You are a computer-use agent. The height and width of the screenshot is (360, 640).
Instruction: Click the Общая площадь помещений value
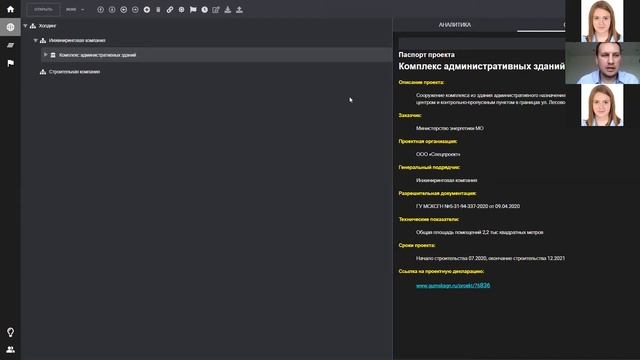click(480, 232)
